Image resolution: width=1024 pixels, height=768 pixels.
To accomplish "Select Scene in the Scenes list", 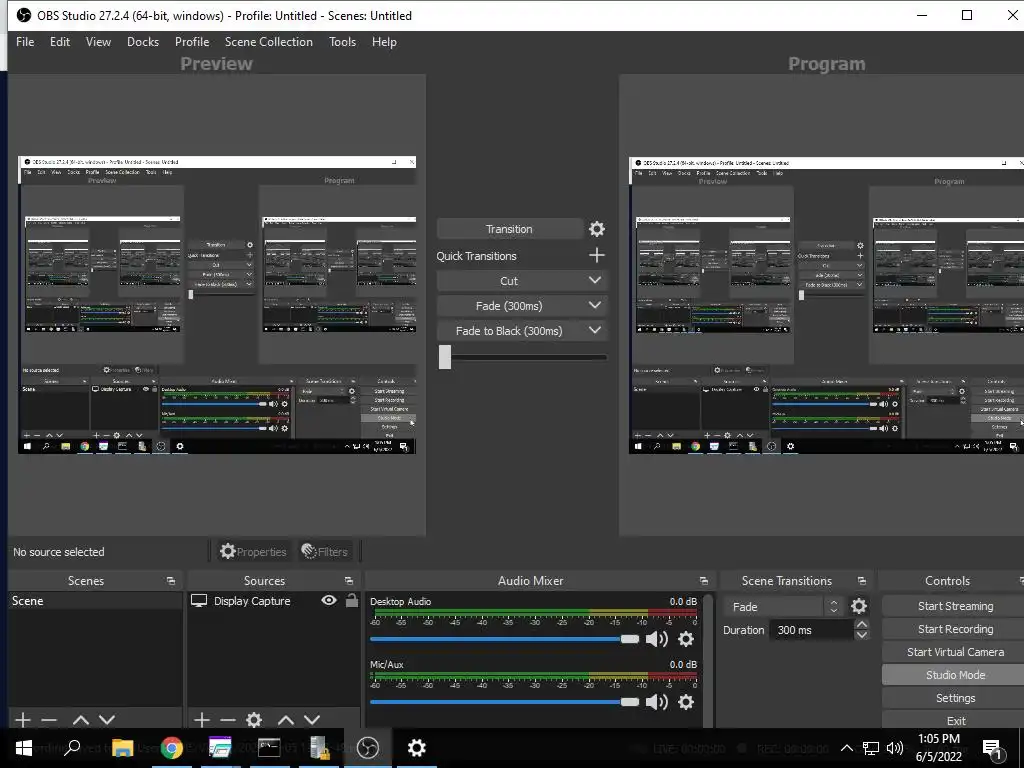I will coord(95,601).
